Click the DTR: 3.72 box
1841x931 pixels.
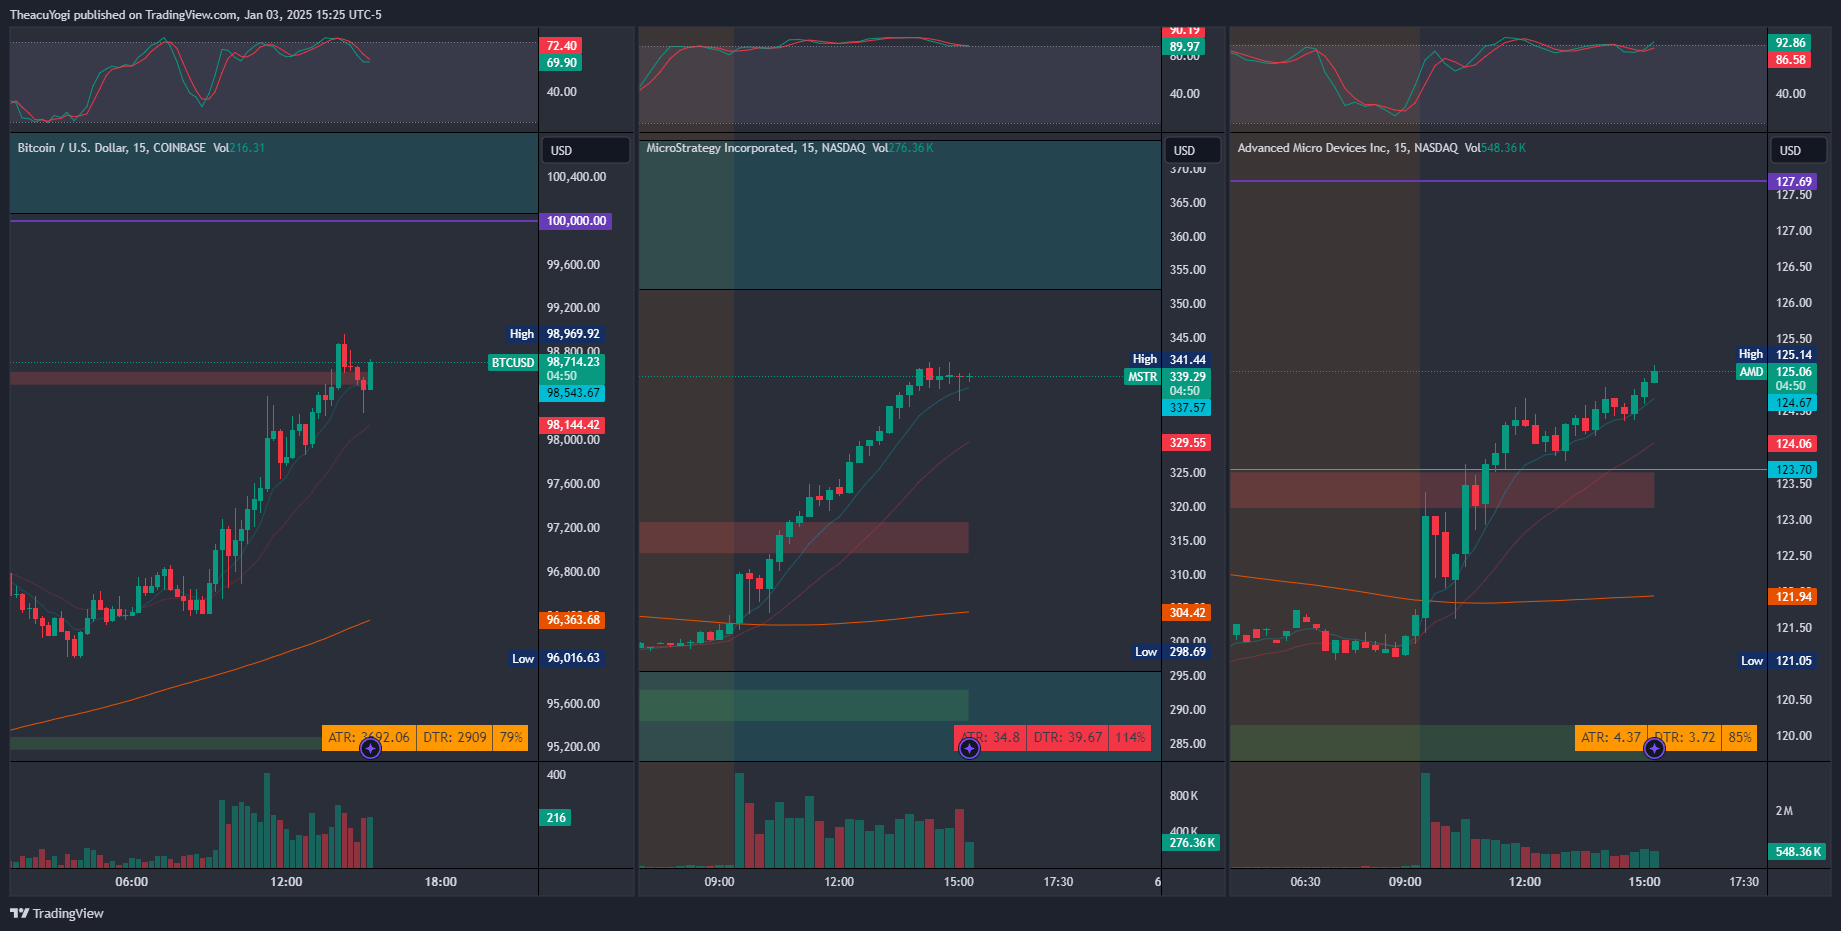[1685, 738]
